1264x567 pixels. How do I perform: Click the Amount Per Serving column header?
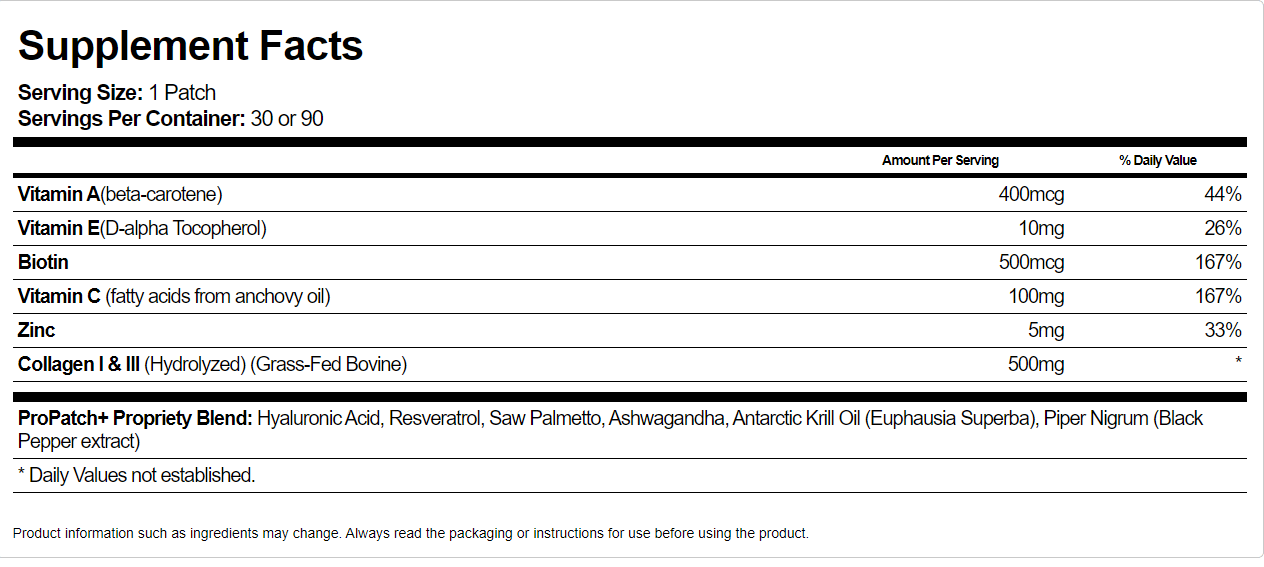click(x=940, y=160)
